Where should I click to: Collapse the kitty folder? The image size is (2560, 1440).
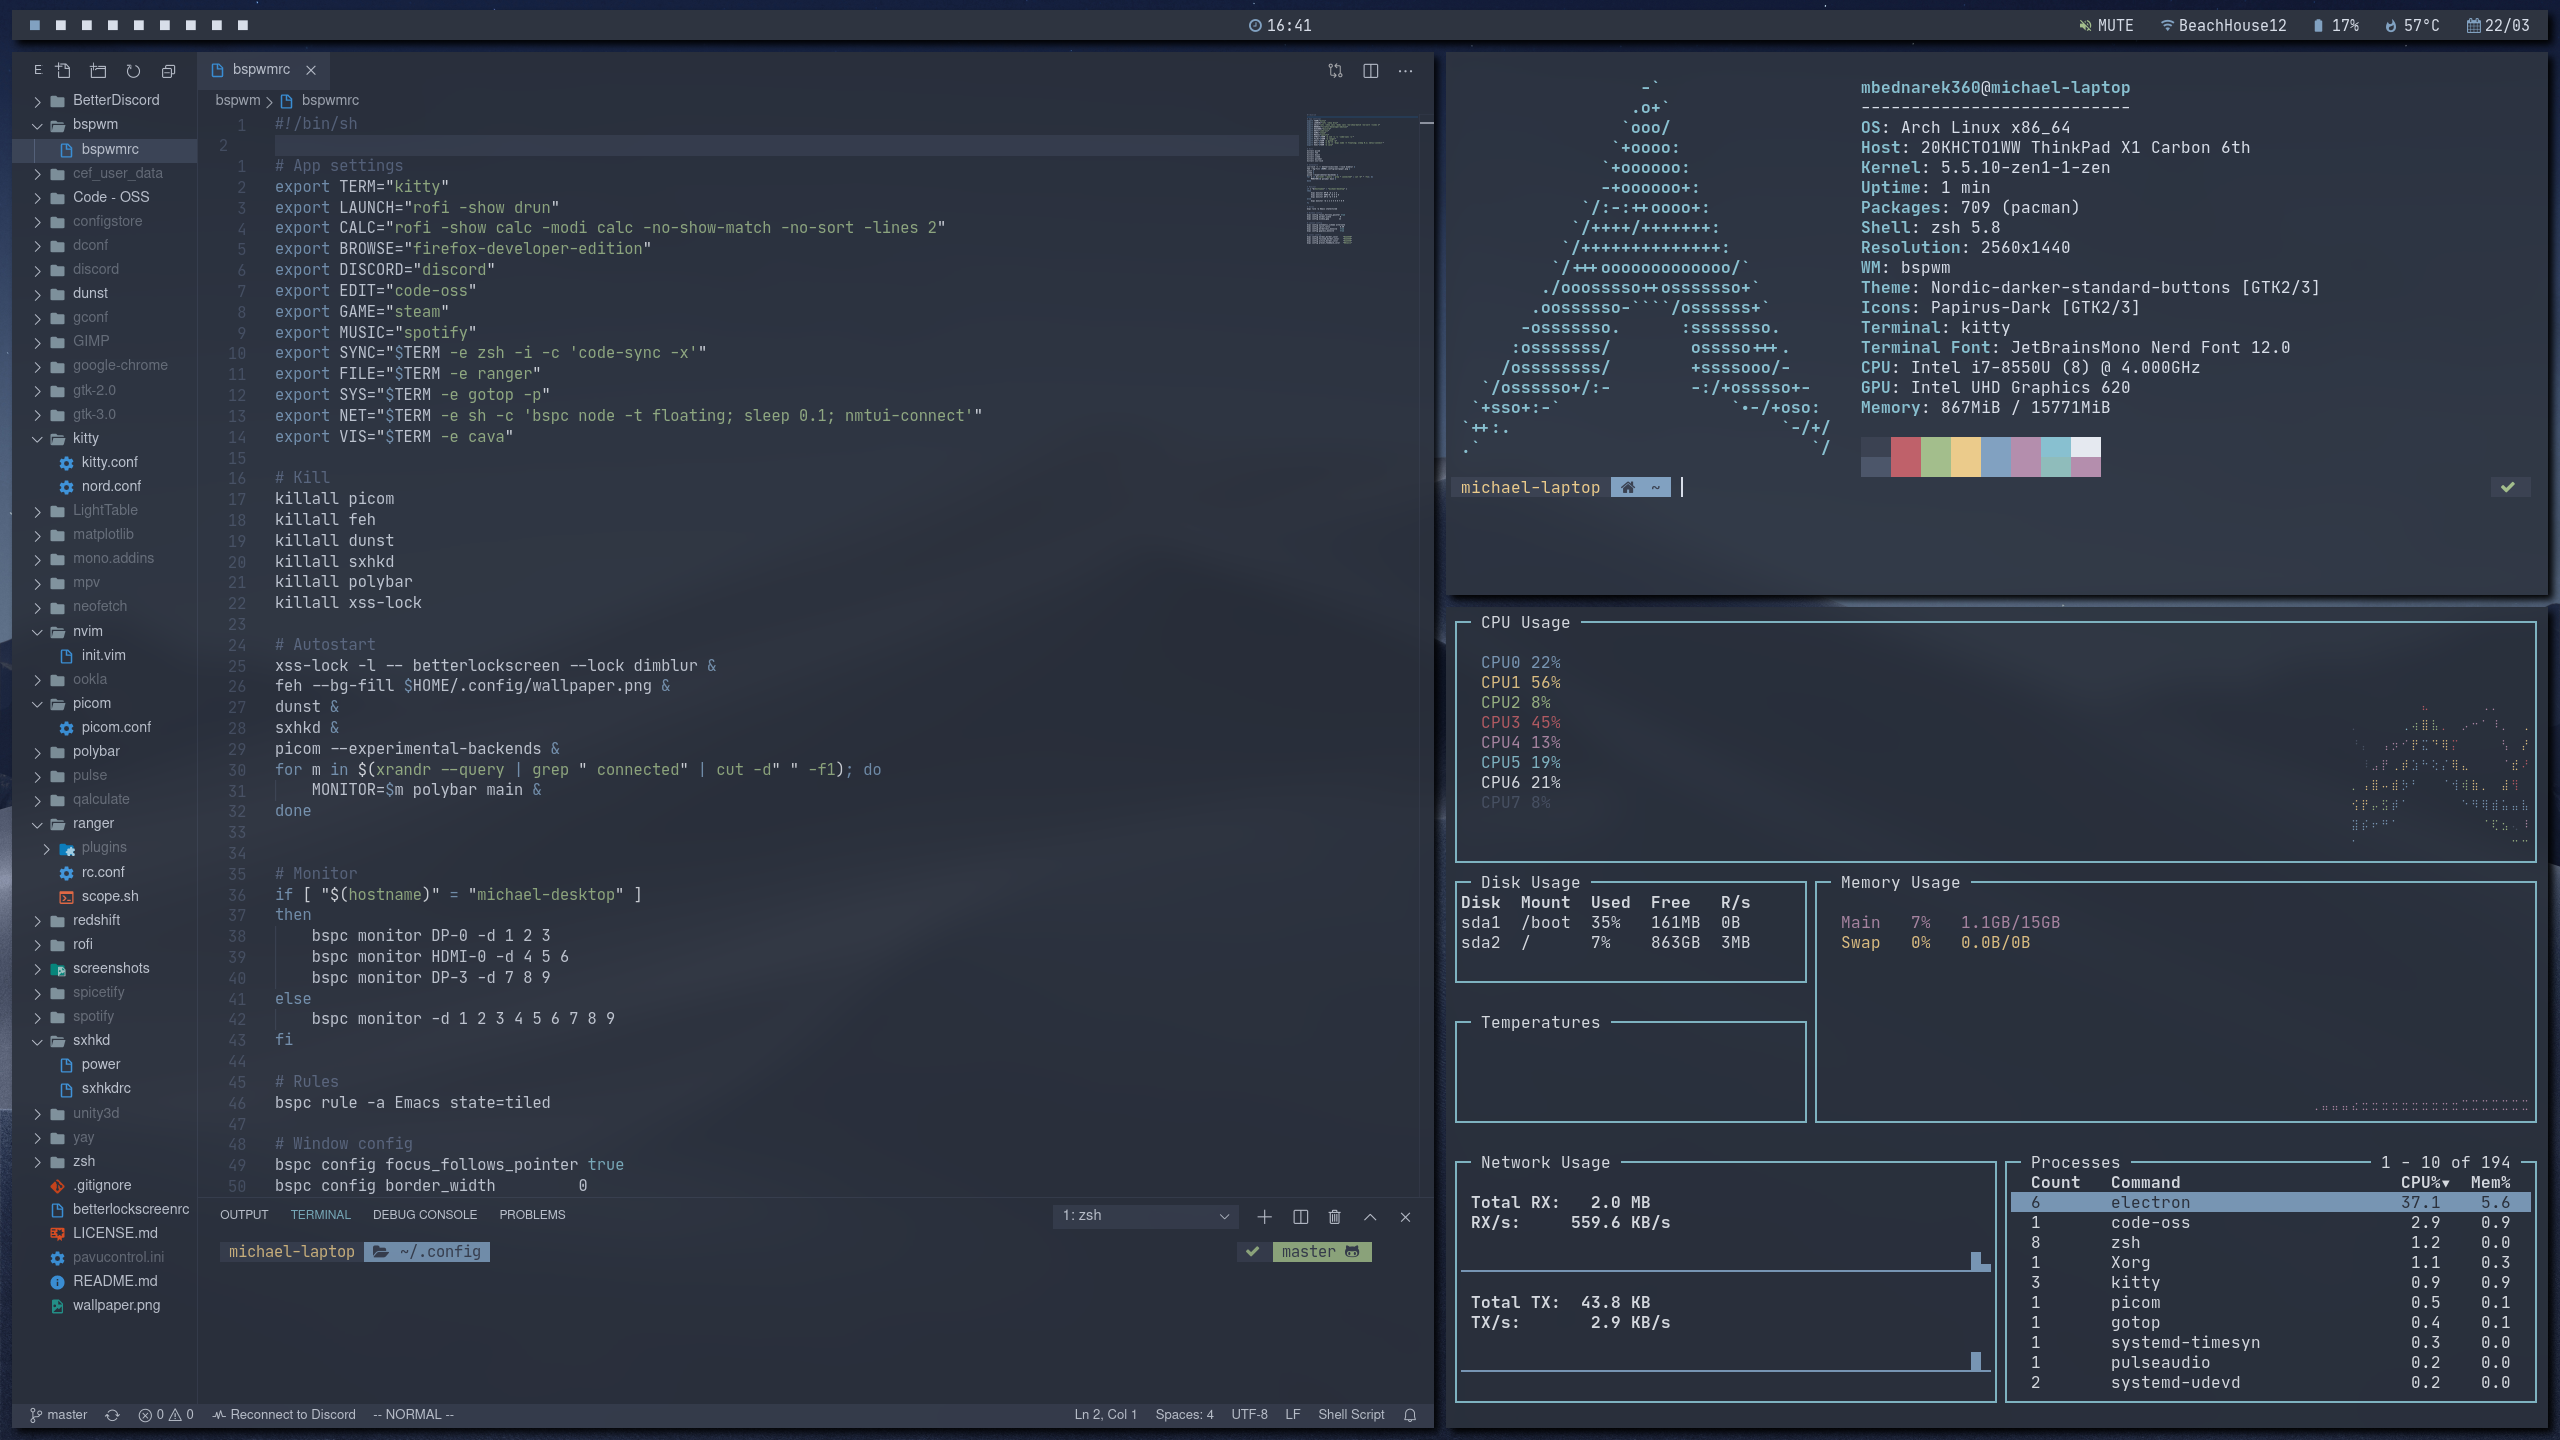click(x=85, y=438)
